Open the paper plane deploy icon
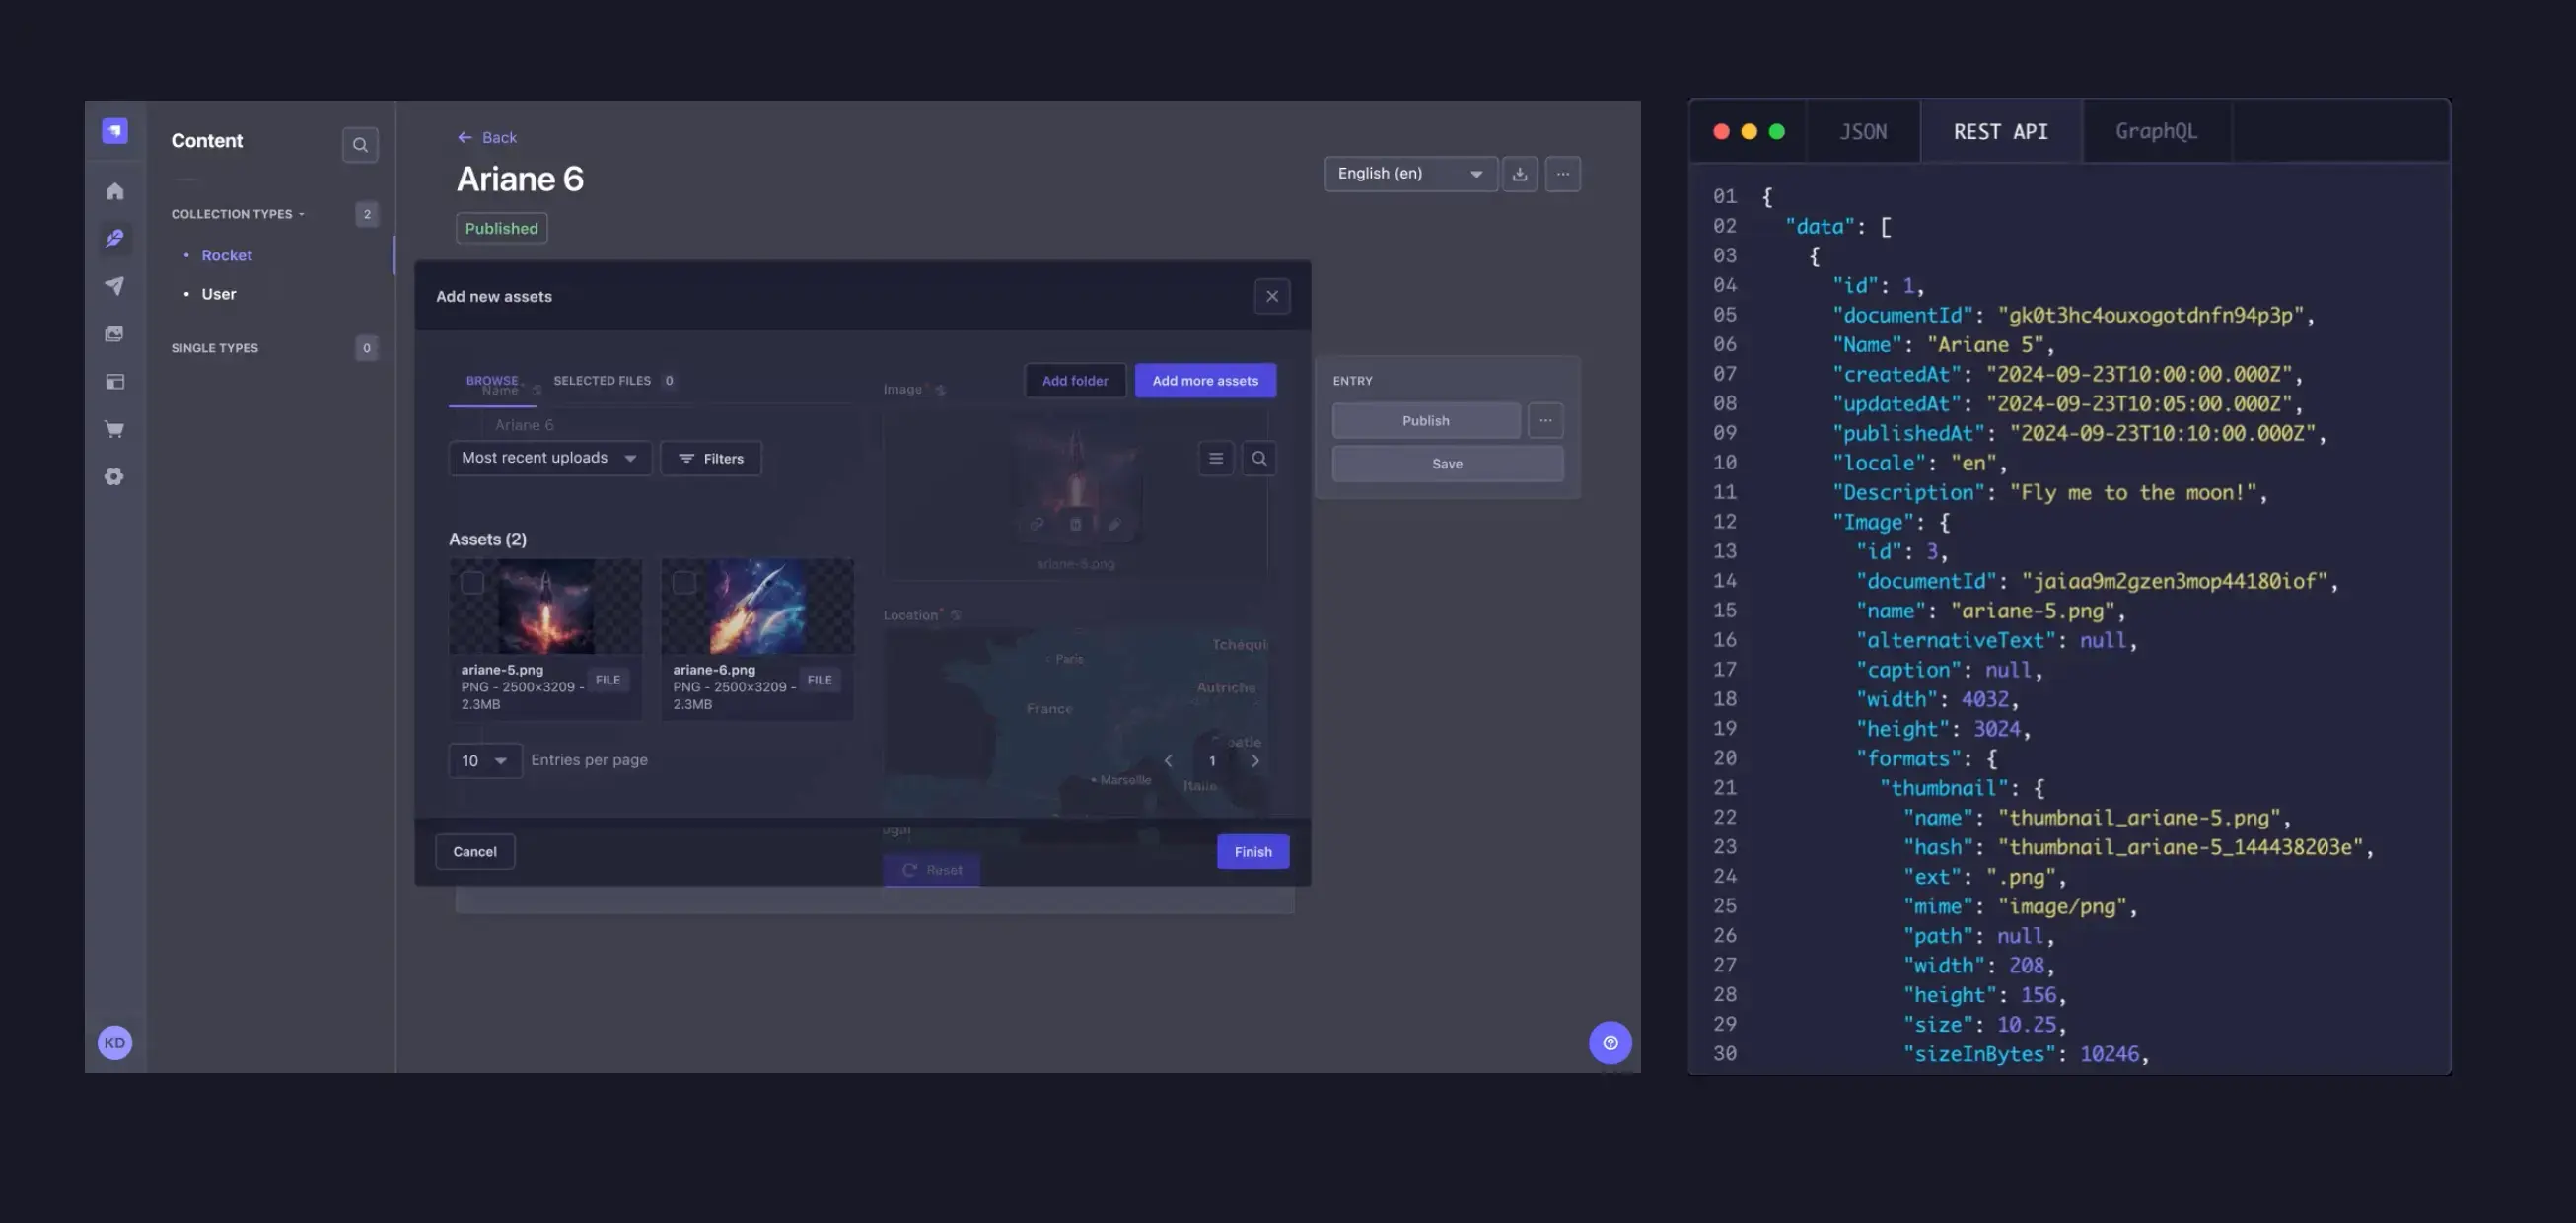The height and width of the screenshot is (1223, 2576). point(115,286)
